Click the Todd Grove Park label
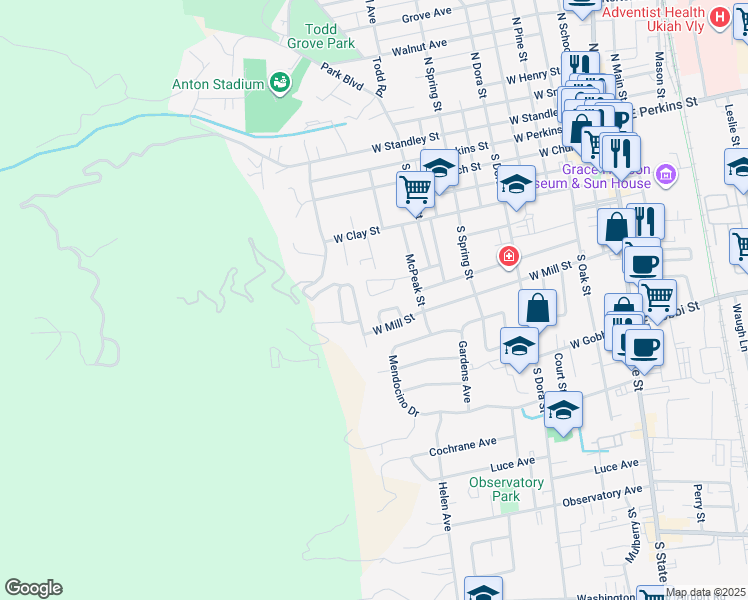This screenshot has height=600, width=748. (321, 36)
